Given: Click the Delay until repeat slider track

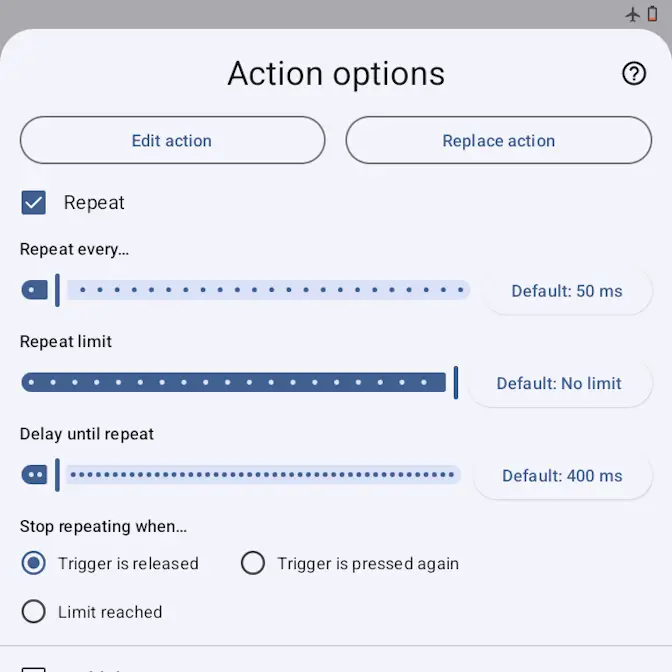Looking at the screenshot, I should [x=262, y=475].
